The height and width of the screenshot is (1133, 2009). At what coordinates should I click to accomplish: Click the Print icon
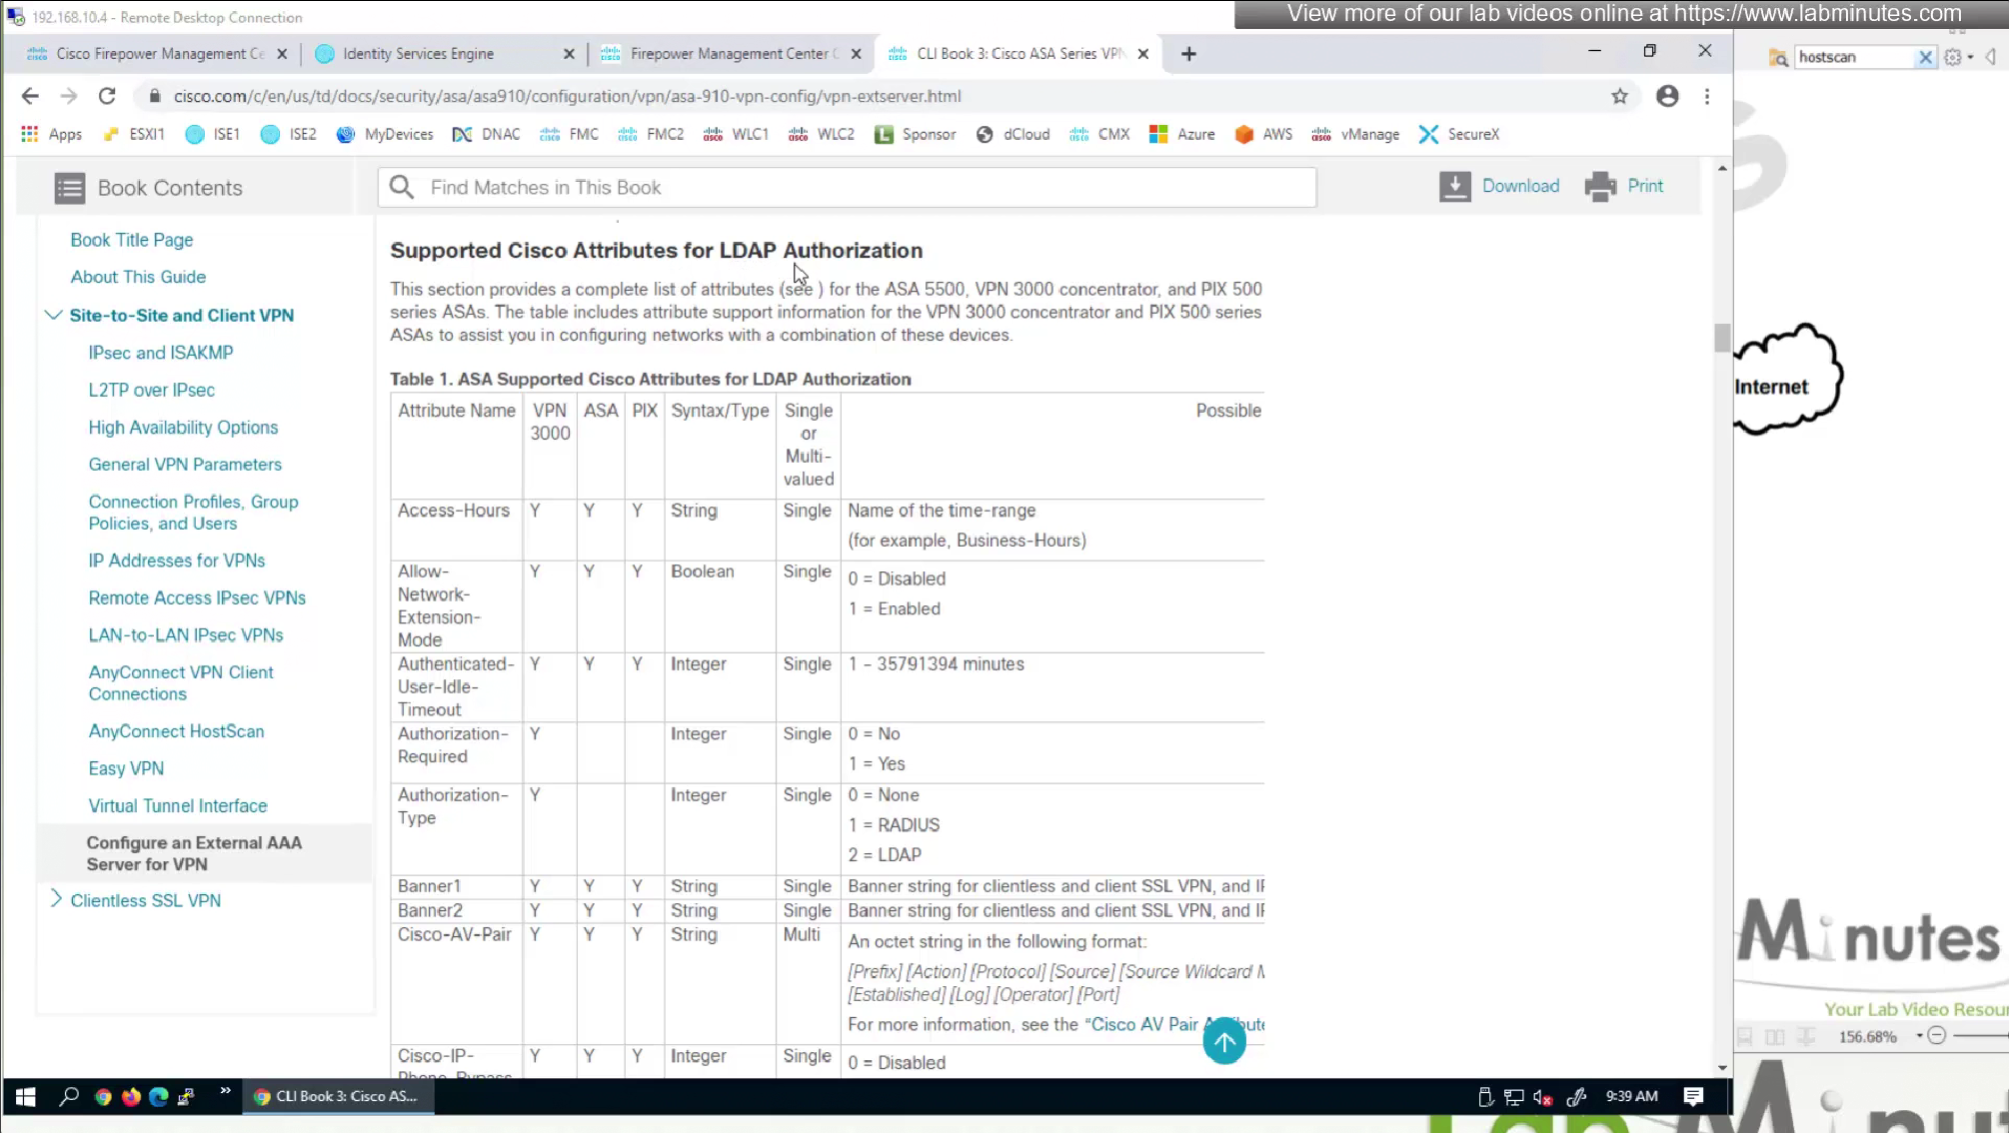coord(1600,187)
